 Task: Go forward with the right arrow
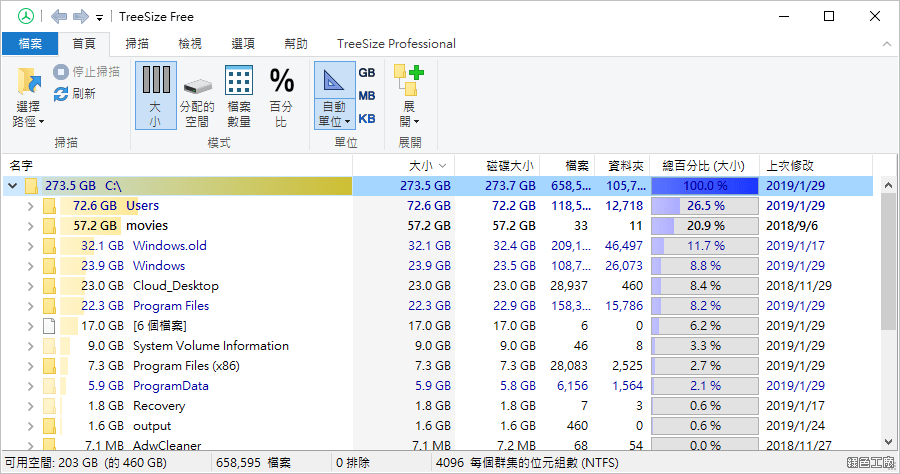tap(81, 17)
